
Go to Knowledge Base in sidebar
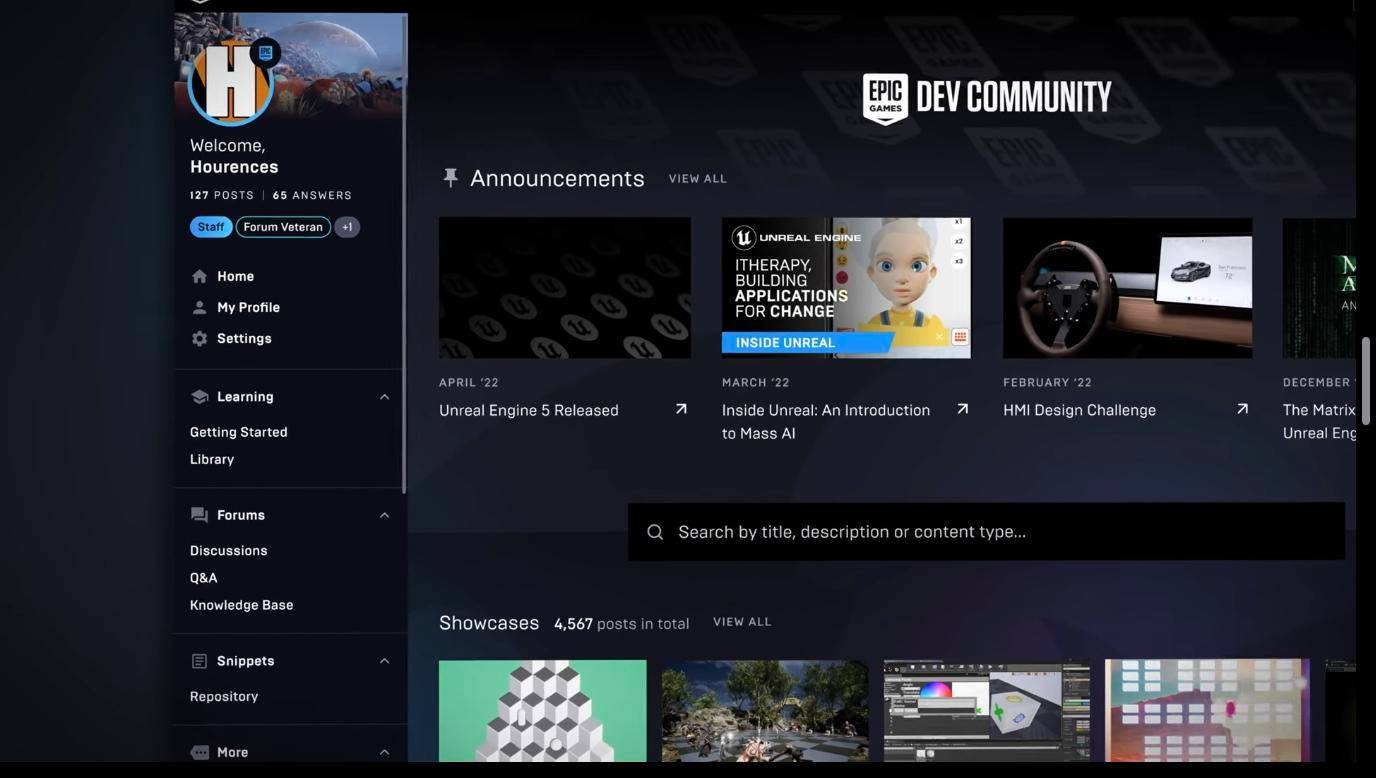click(x=241, y=605)
